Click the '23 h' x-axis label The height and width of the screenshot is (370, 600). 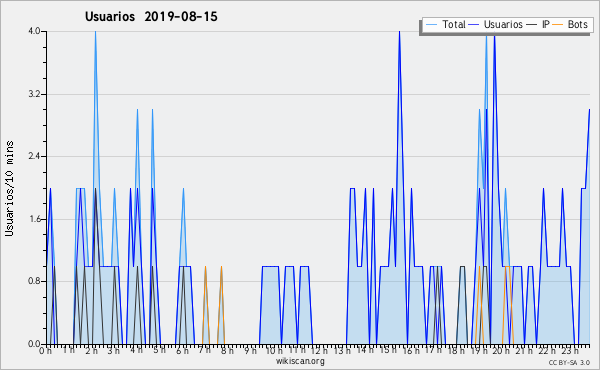569,350
